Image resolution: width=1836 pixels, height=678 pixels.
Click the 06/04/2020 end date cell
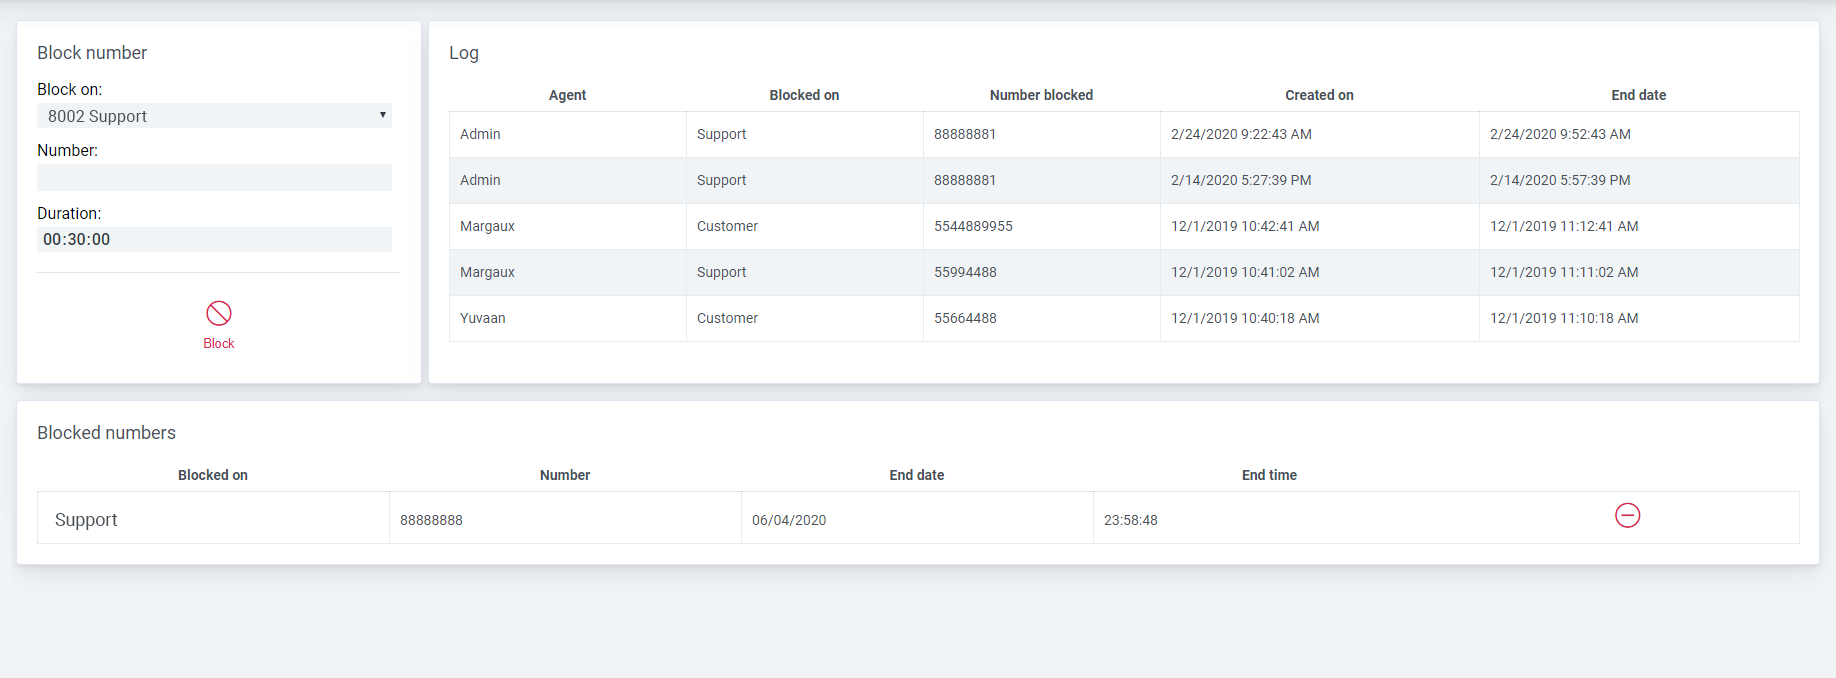(x=789, y=520)
